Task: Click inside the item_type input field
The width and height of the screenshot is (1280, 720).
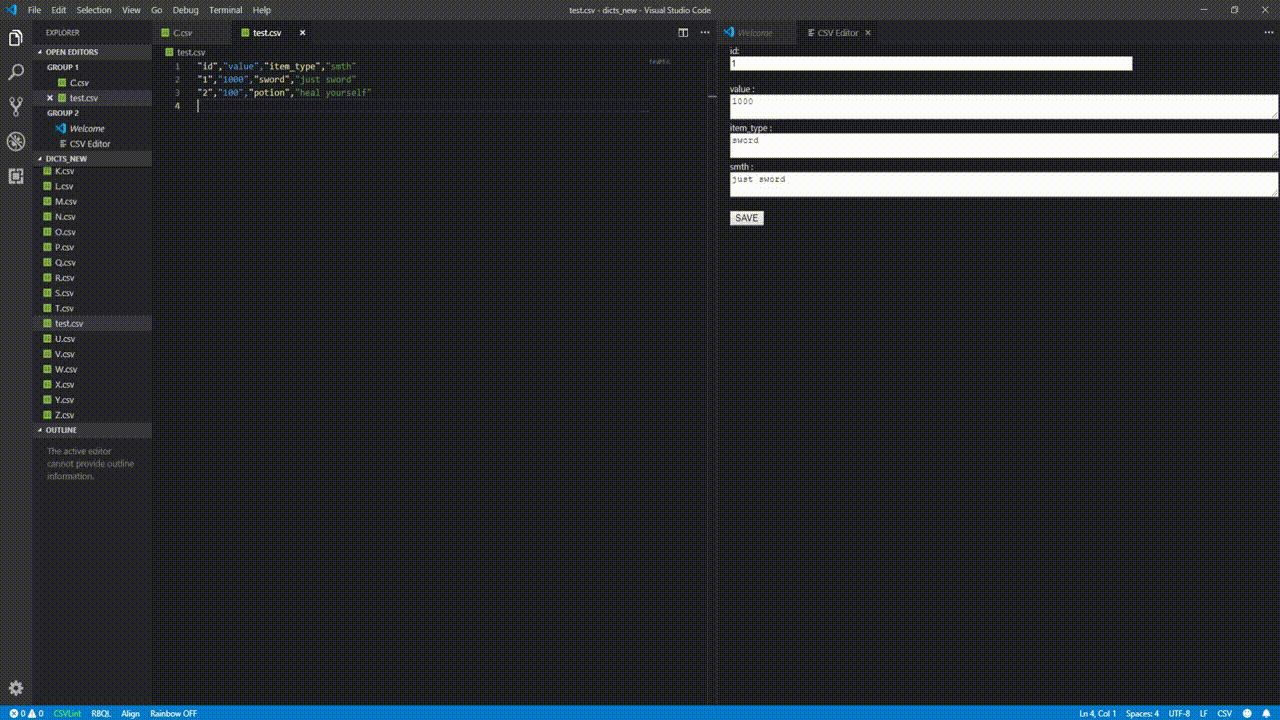Action: [1000, 144]
